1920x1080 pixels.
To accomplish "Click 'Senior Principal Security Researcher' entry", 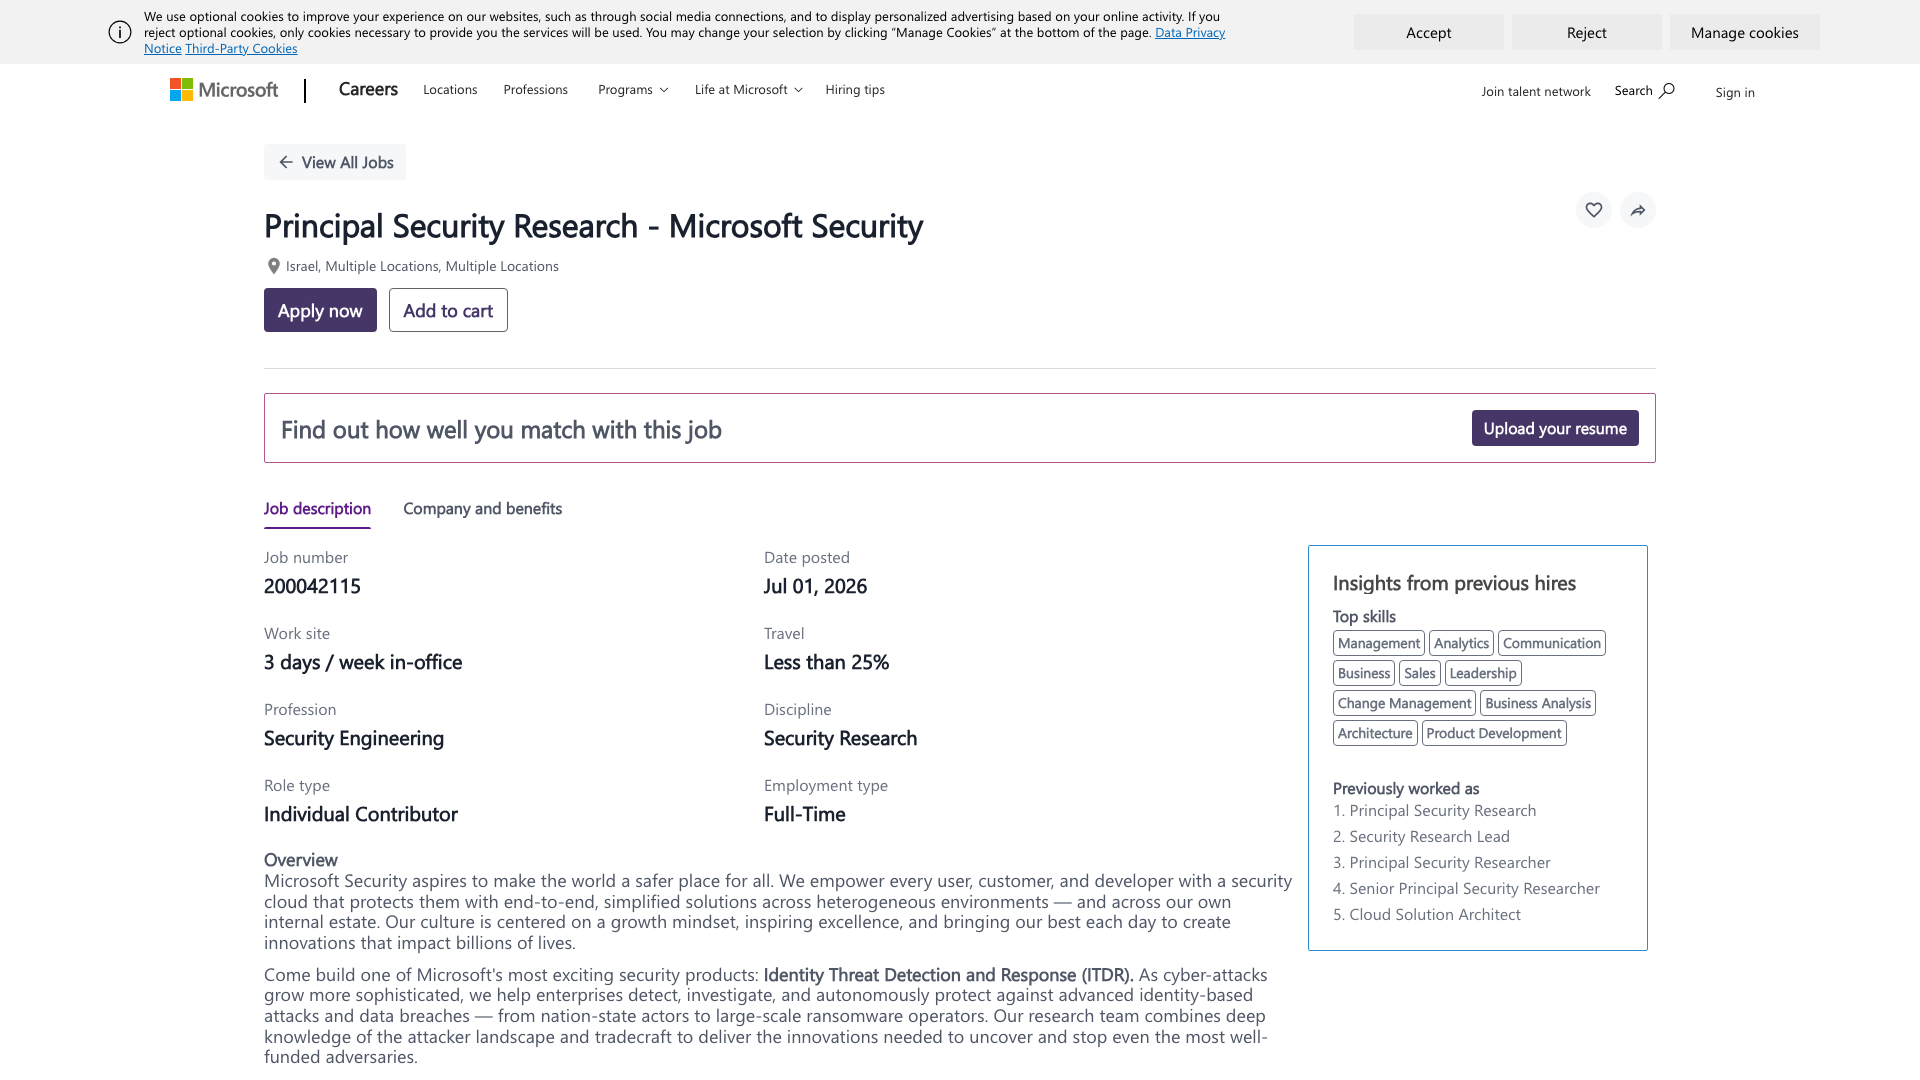I will pyautogui.click(x=1474, y=888).
